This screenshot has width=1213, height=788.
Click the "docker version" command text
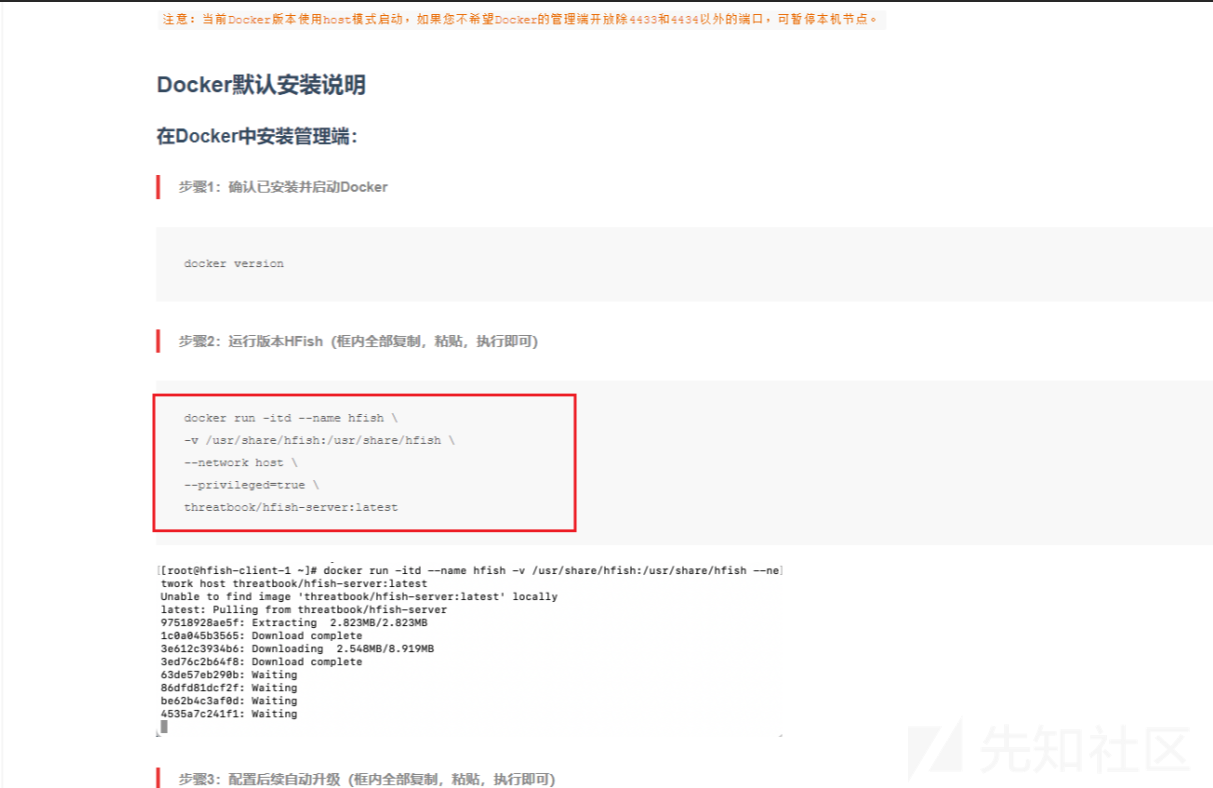[x=234, y=264]
